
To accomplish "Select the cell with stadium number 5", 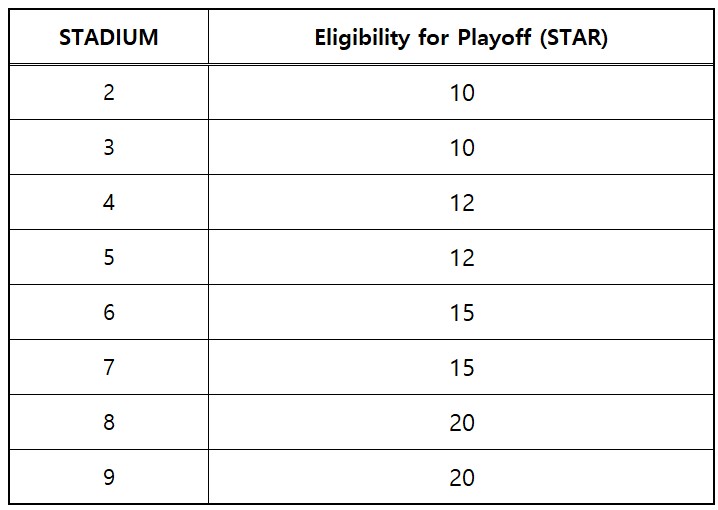I will coord(109,257).
